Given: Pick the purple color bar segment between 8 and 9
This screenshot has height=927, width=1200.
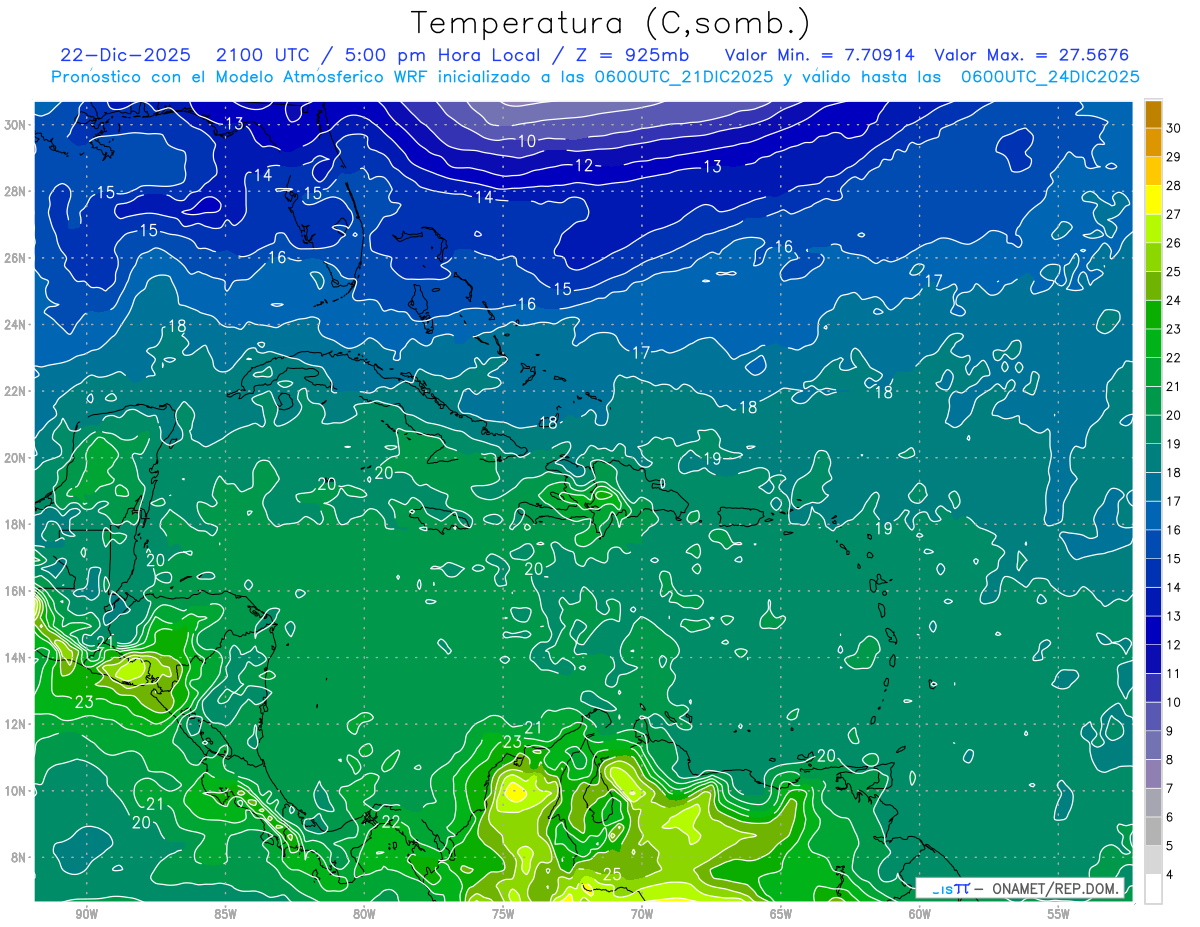Looking at the screenshot, I should click(1153, 746).
